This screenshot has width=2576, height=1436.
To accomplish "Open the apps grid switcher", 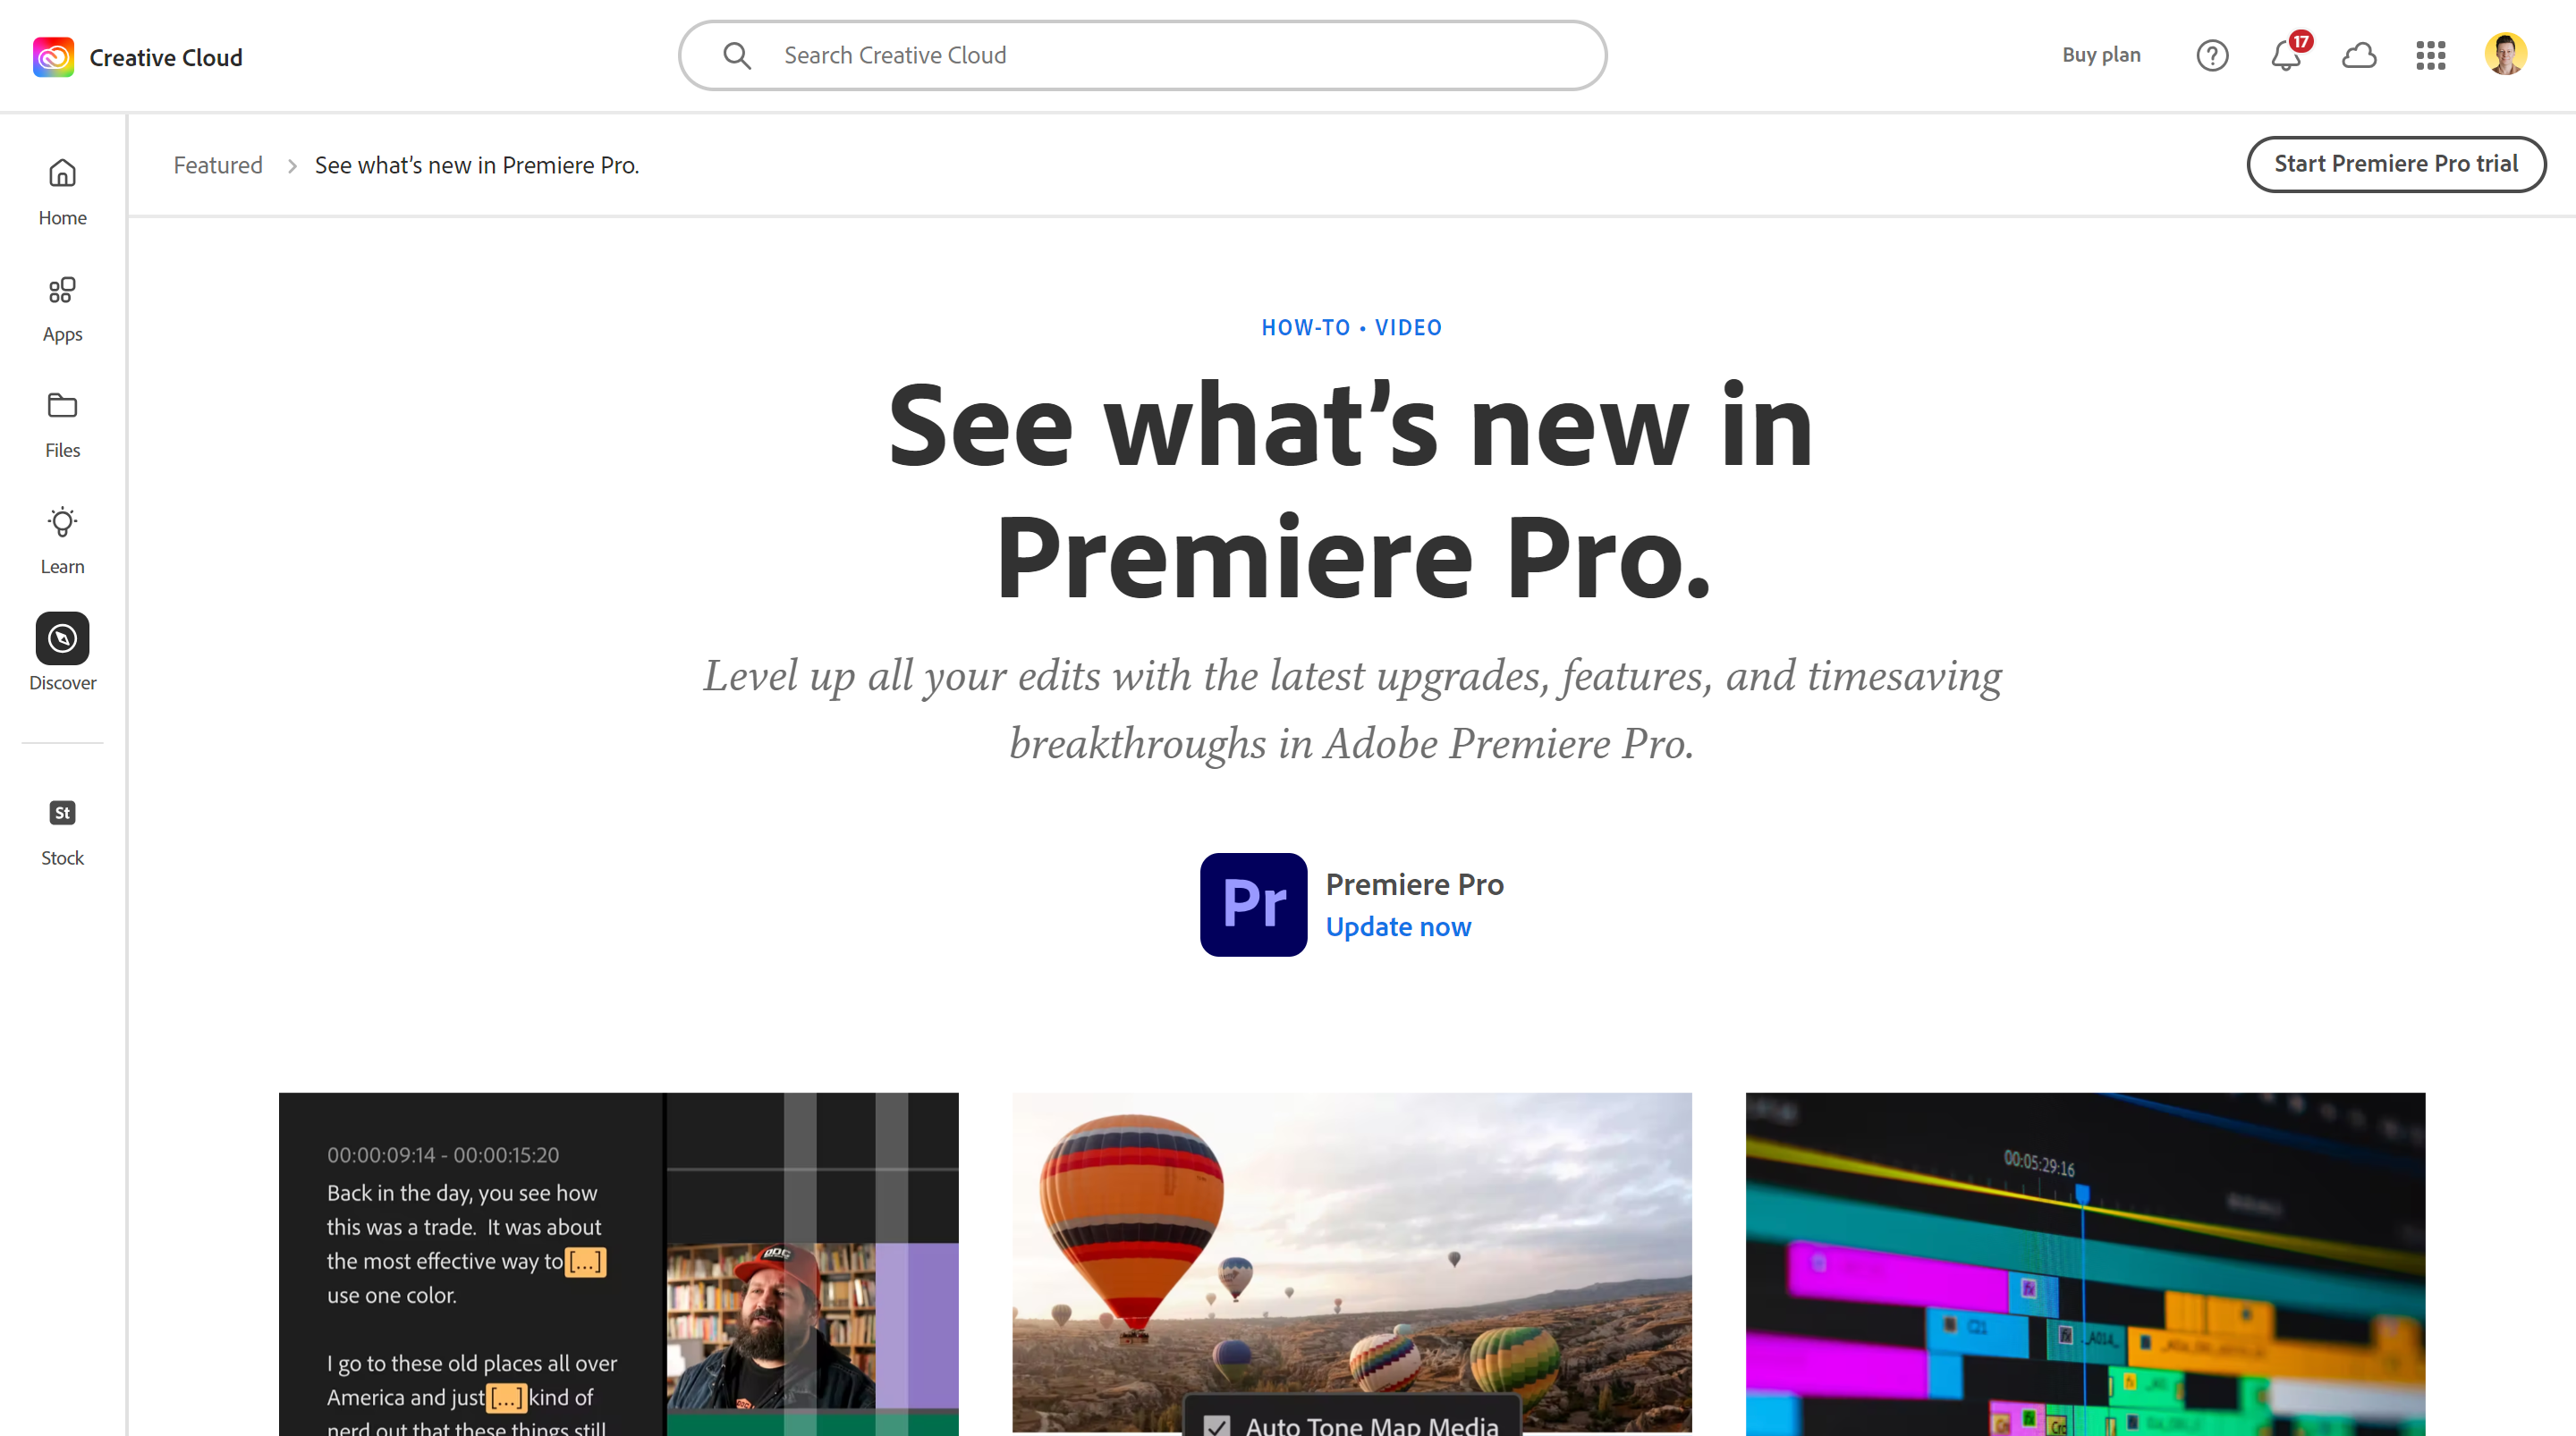I will click(x=2431, y=55).
